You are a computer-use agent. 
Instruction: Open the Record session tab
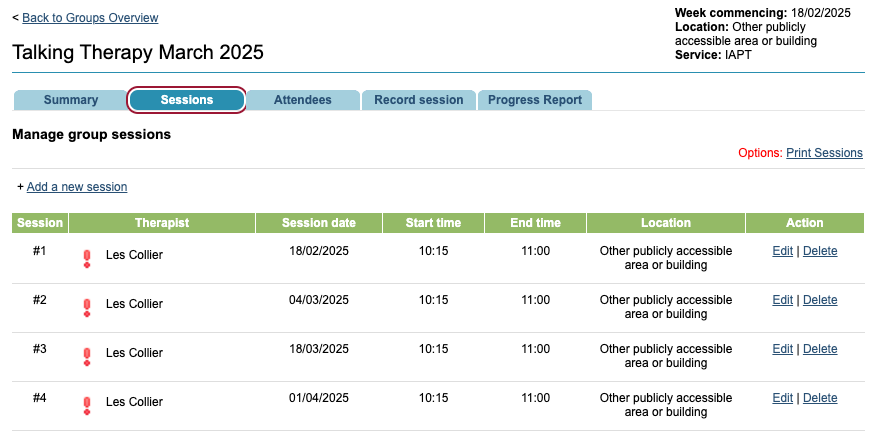[419, 100]
